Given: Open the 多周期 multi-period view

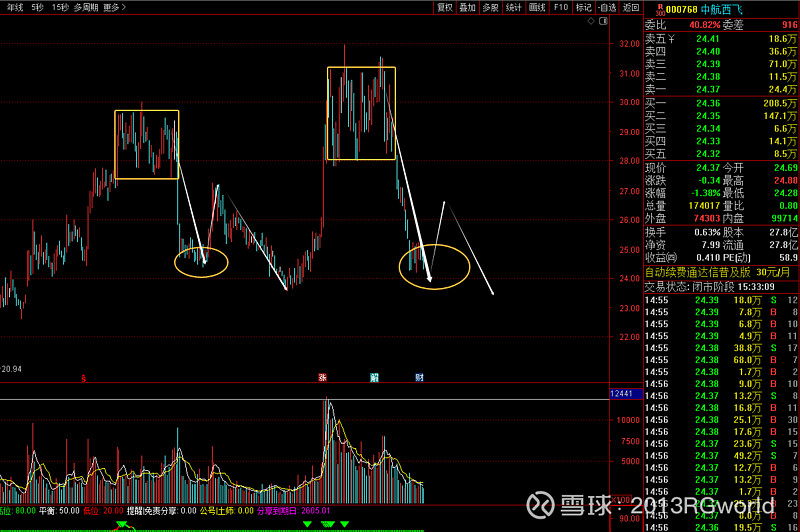Looking at the screenshot, I should tap(86, 7).
